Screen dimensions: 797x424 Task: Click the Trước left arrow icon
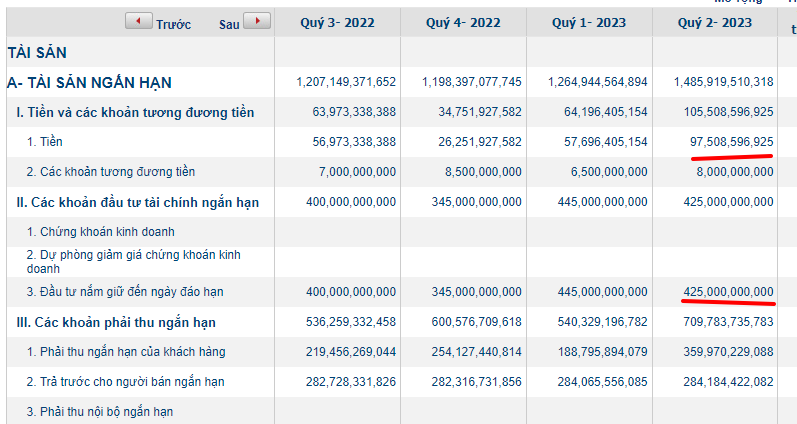coord(139,21)
